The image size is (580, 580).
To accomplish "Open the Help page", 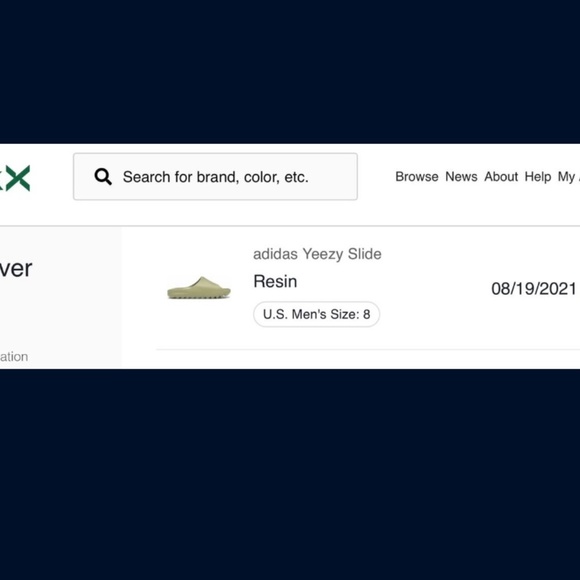I will coord(538,177).
